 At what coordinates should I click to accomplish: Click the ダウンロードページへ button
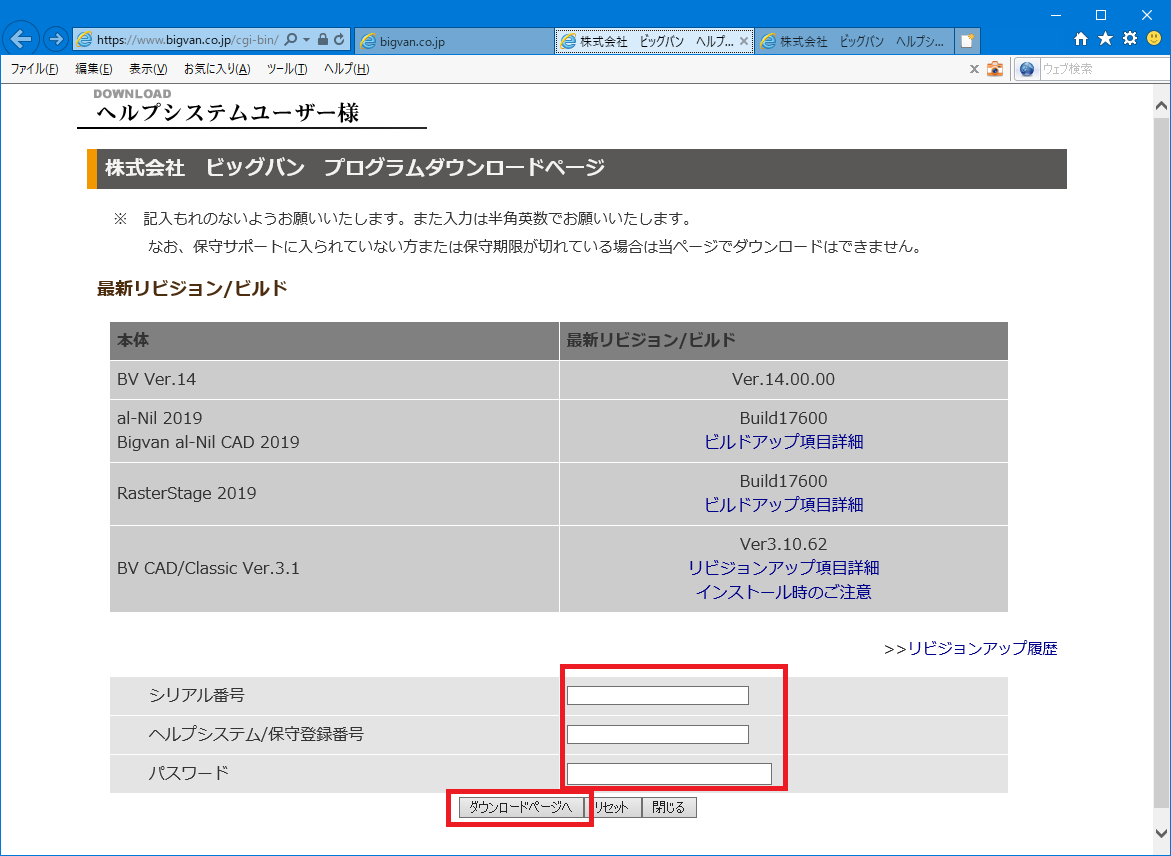click(x=521, y=807)
